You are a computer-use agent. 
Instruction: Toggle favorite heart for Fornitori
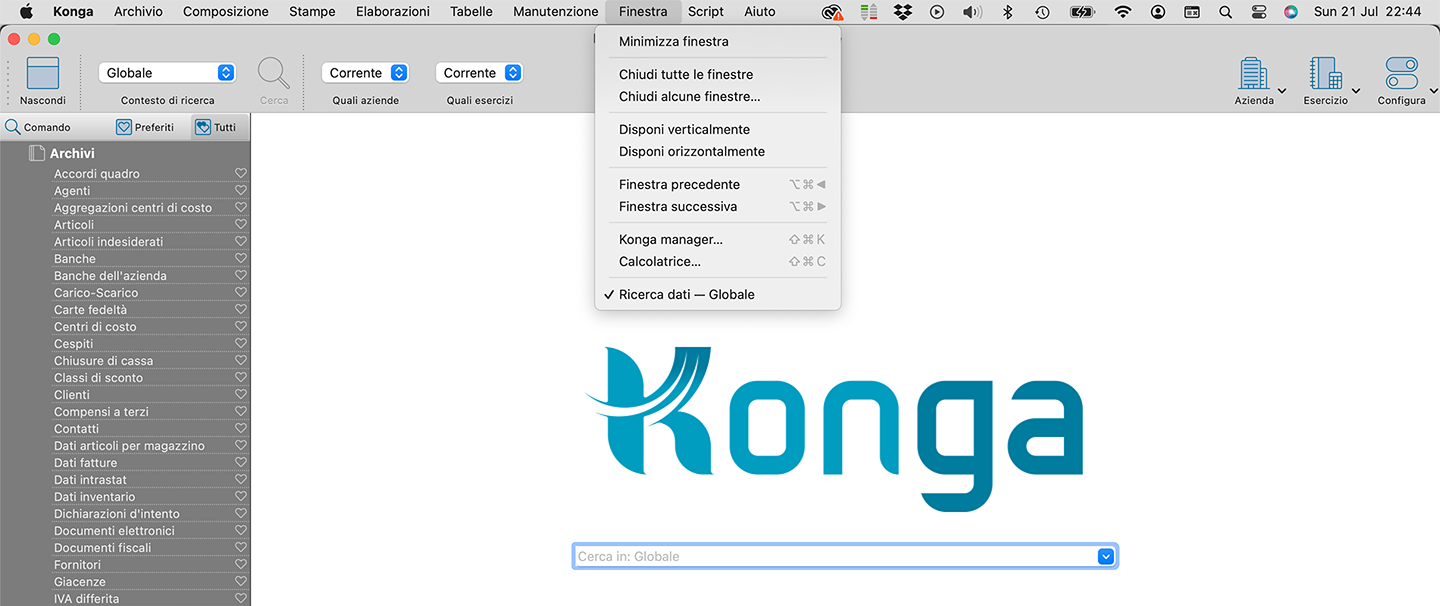pos(240,564)
